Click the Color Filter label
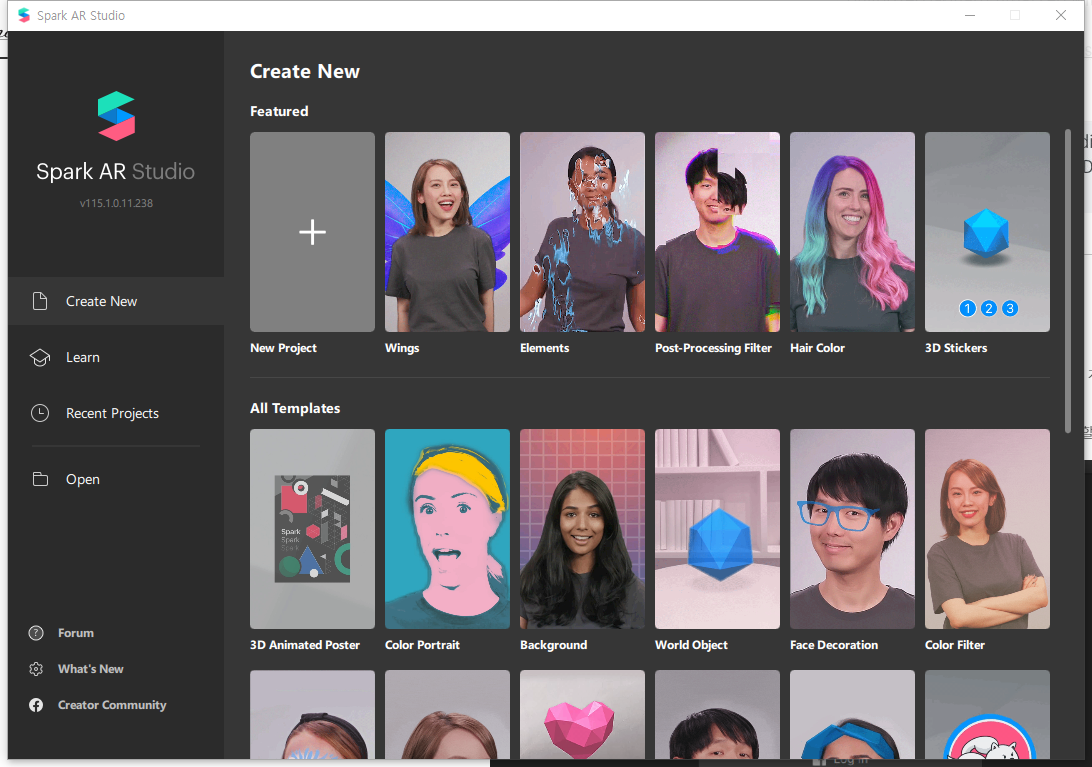Screen dimensions: 1092x767 (x=955, y=645)
